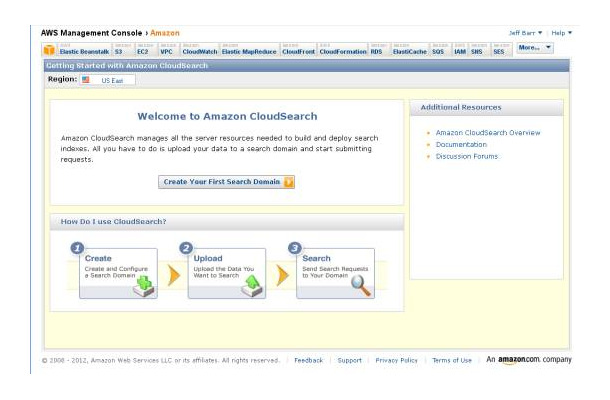Image resolution: width=610 pixels, height=400 pixels.
Task: Click the step 1 Create card title
Action: coord(98,258)
